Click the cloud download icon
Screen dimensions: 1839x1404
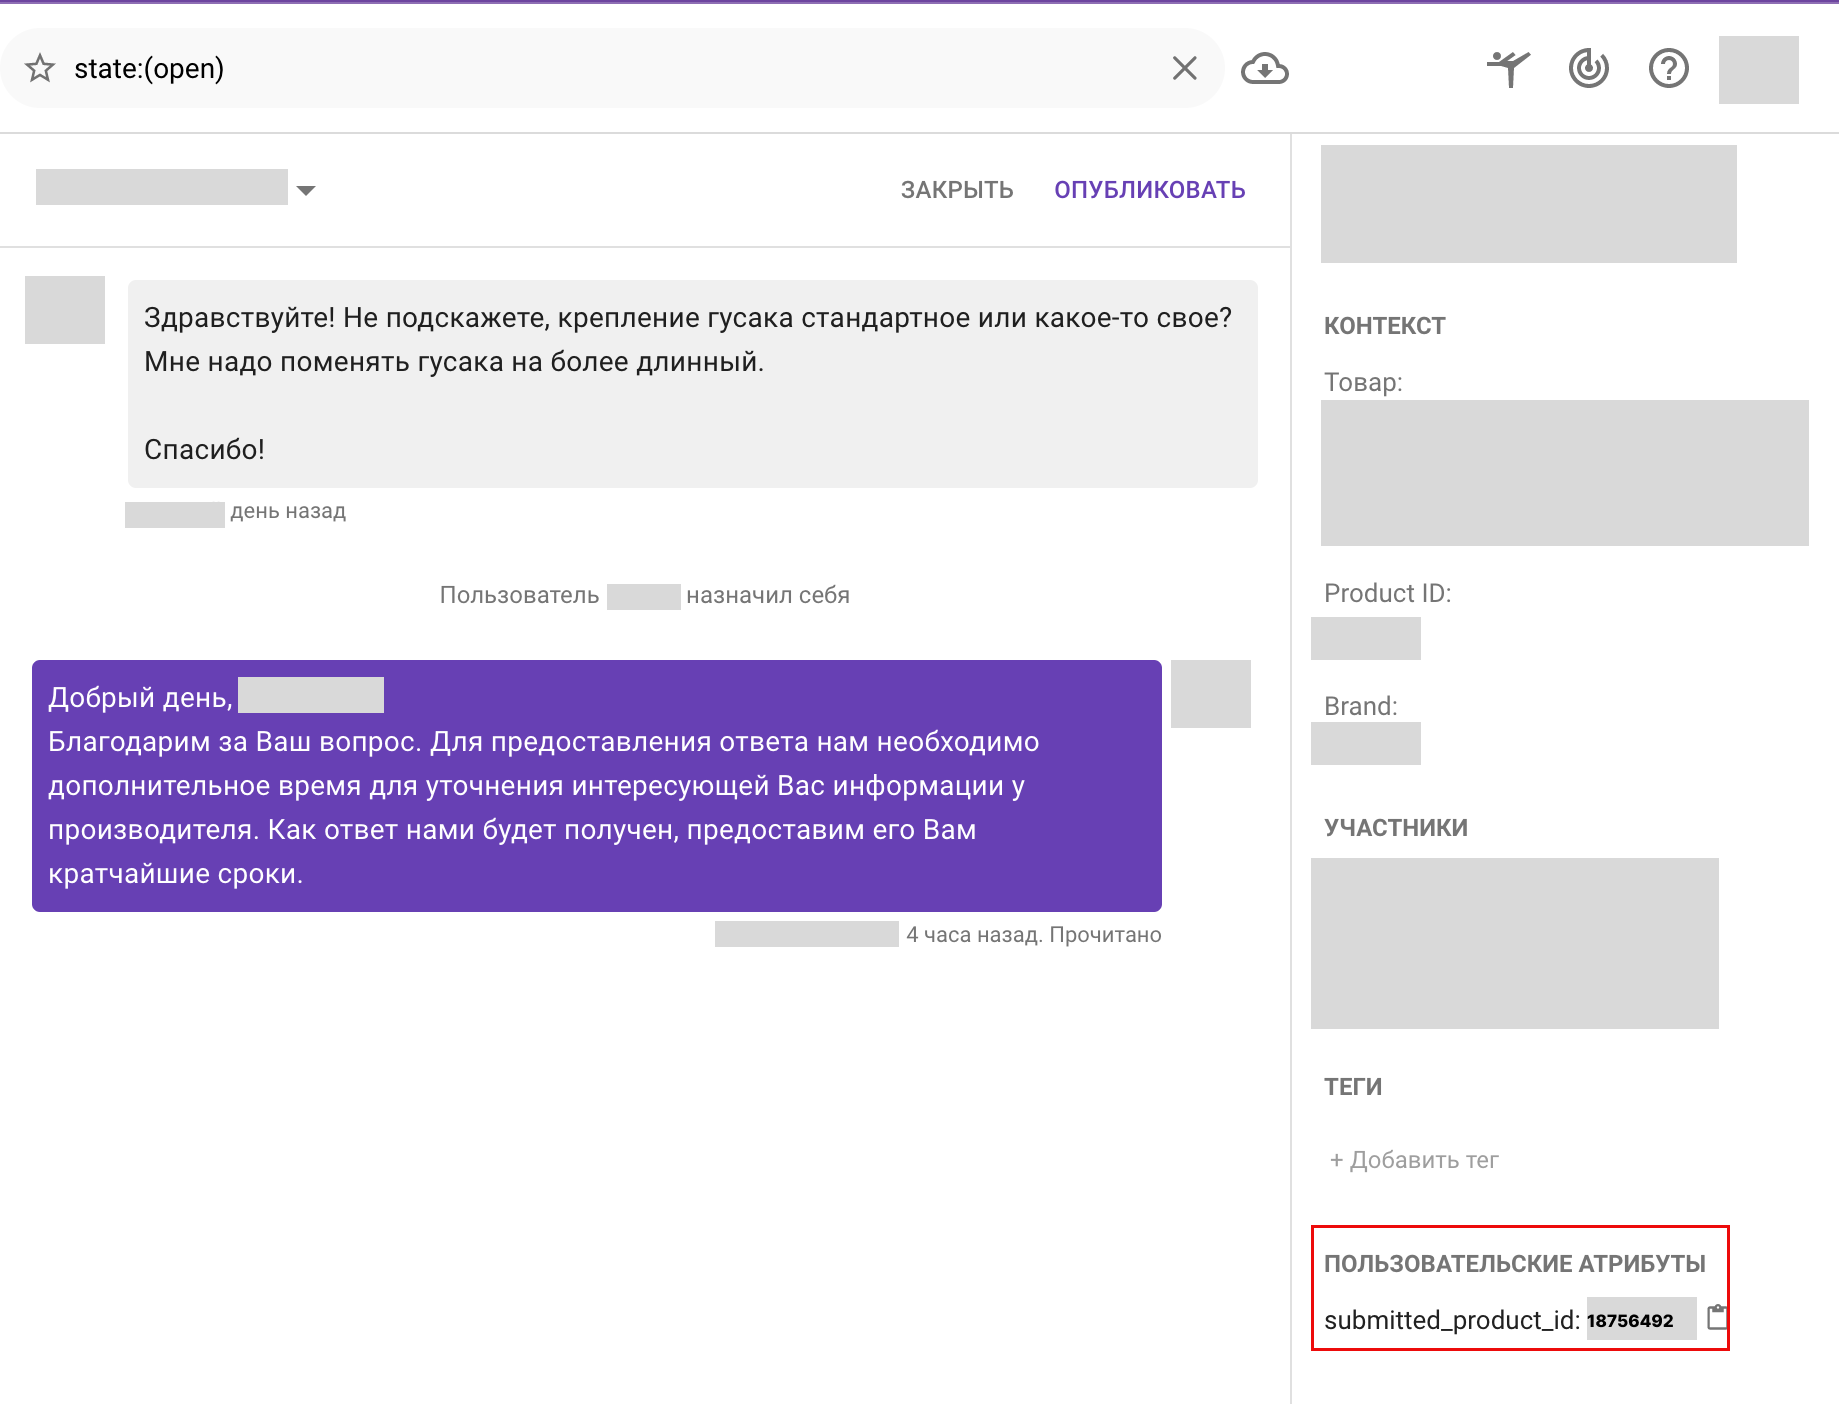pyautogui.click(x=1264, y=69)
